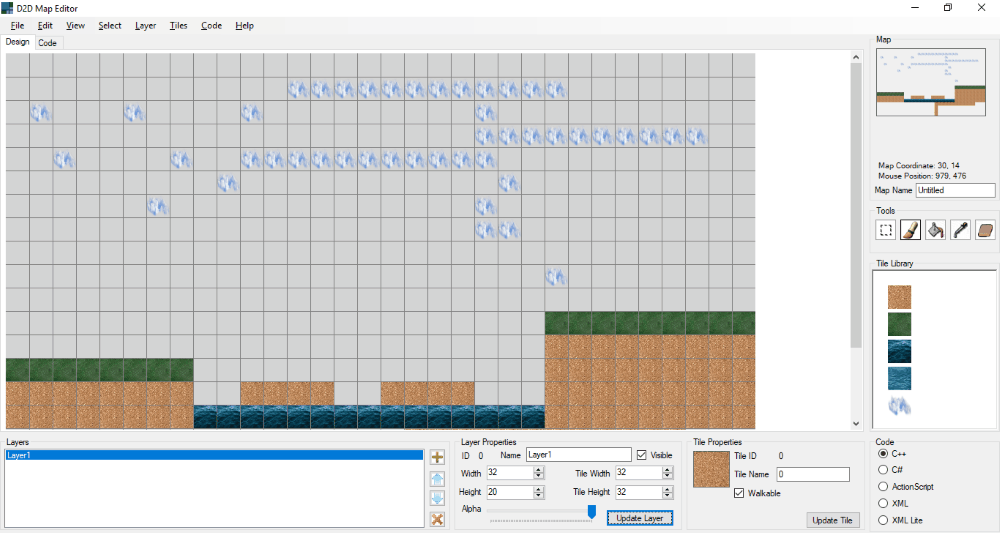The height and width of the screenshot is (533, 1000).
Task: Increase the layer Width value
Action: point(539,469)
